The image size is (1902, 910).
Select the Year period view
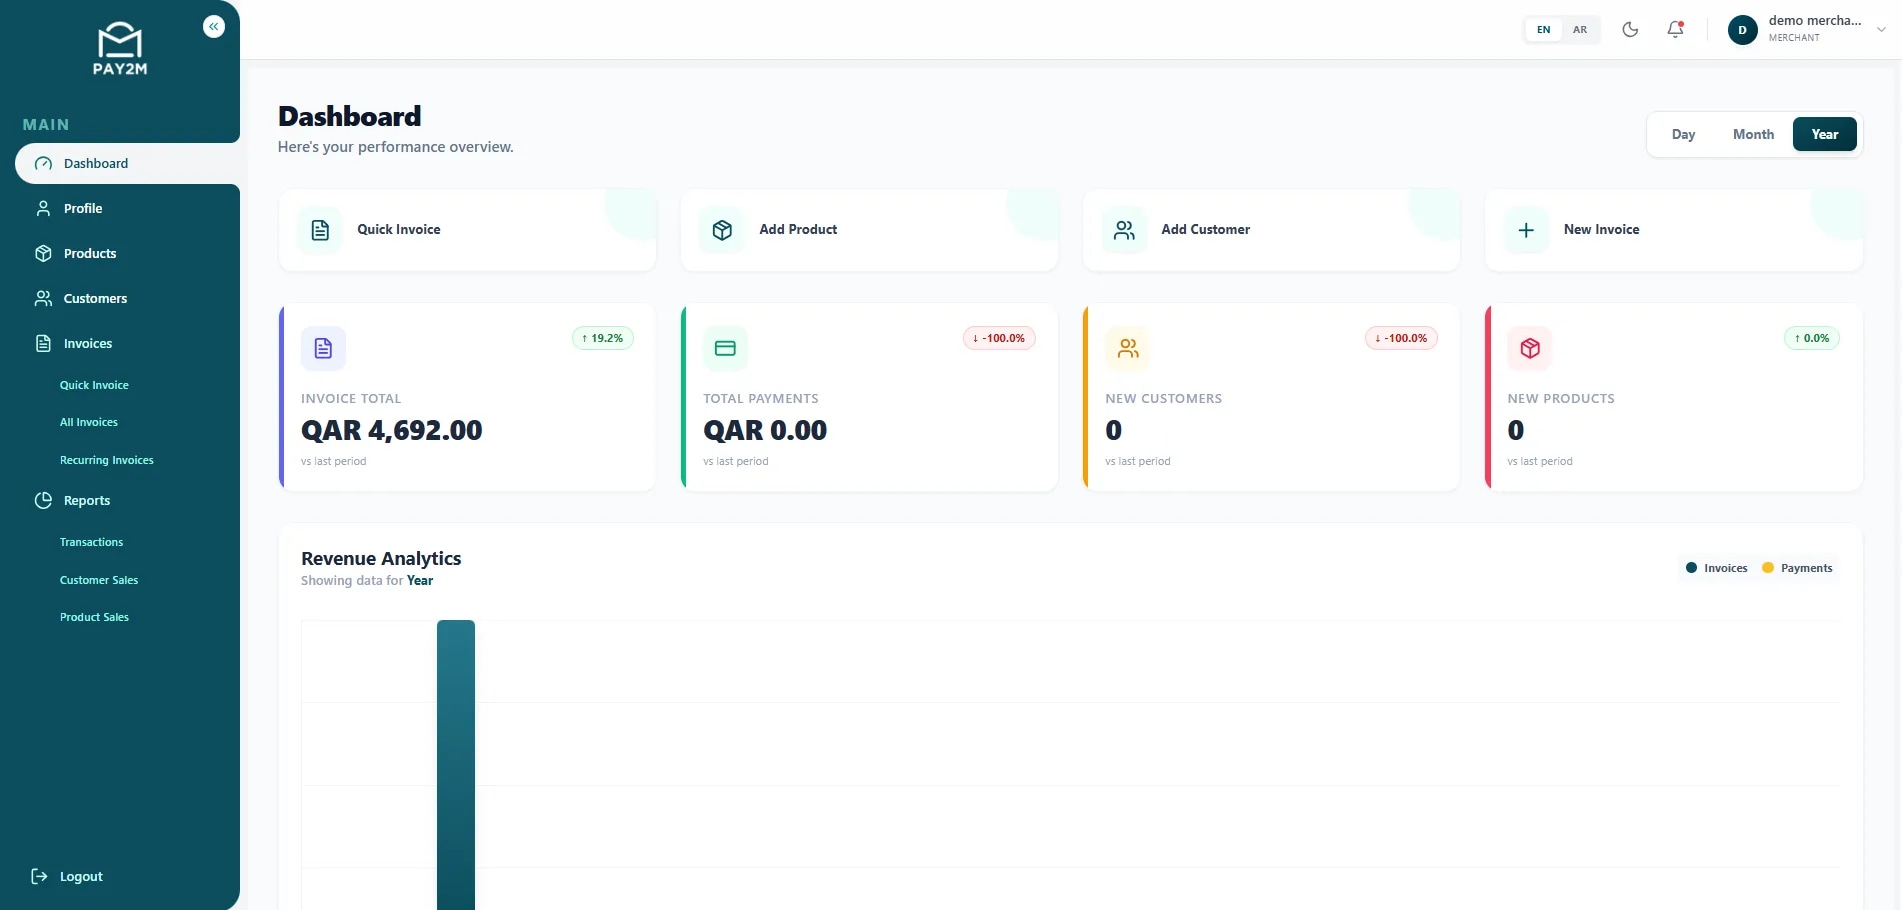1824,134
